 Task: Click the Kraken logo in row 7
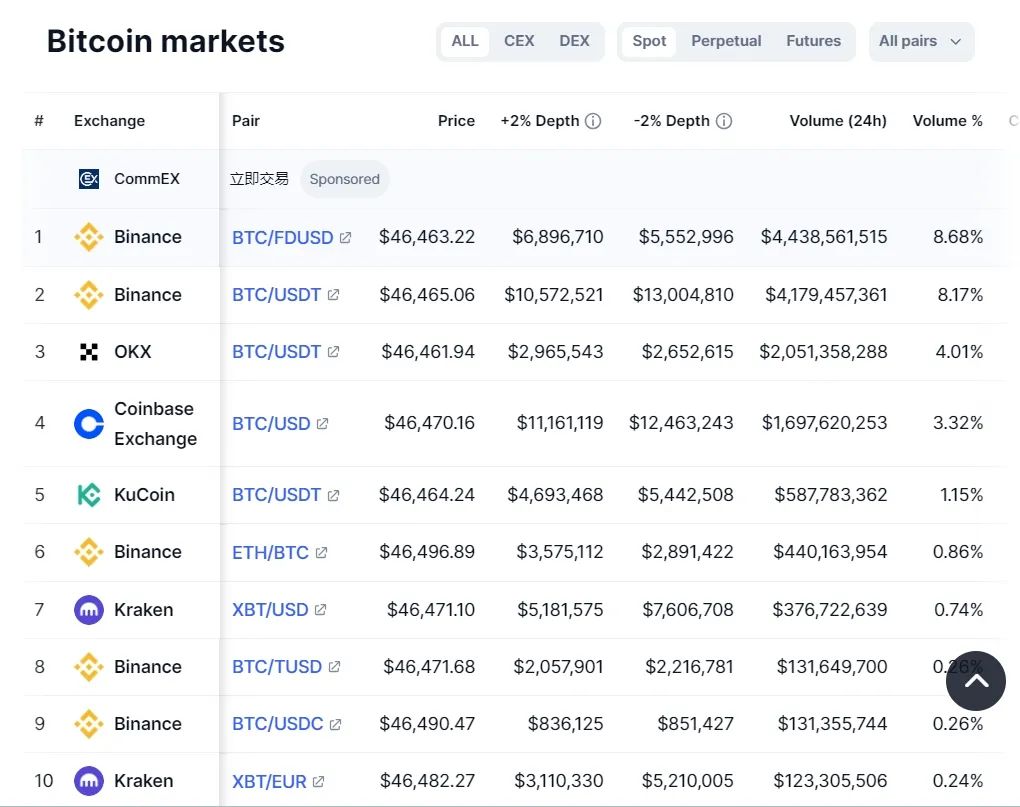88,609
